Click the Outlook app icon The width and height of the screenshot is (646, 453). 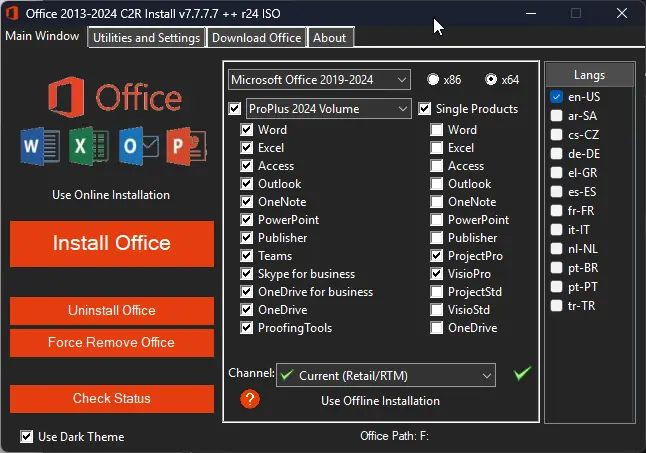pyautogui.click(x=138, y=146)
